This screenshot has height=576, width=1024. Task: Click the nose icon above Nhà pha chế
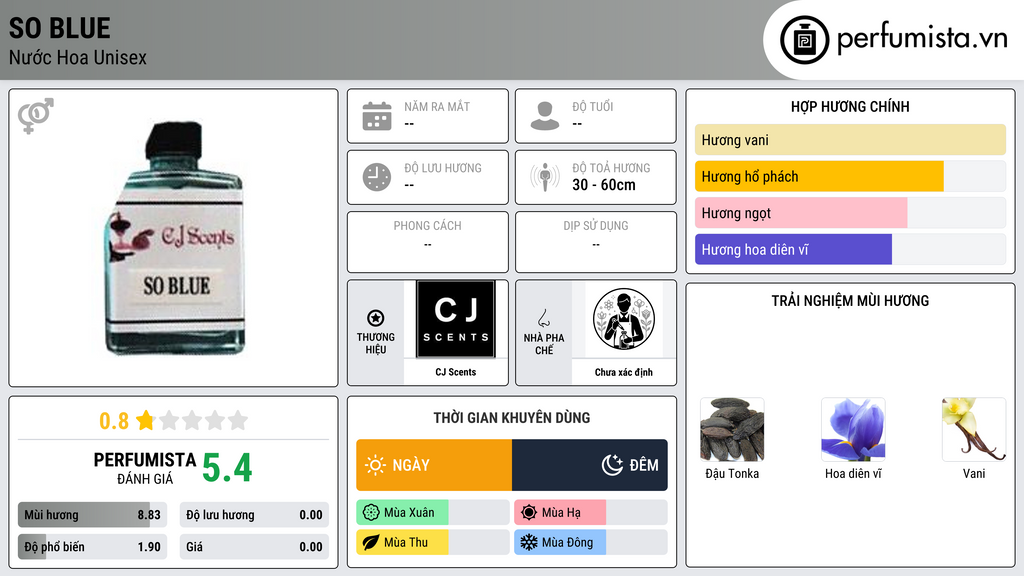point(543,318)
